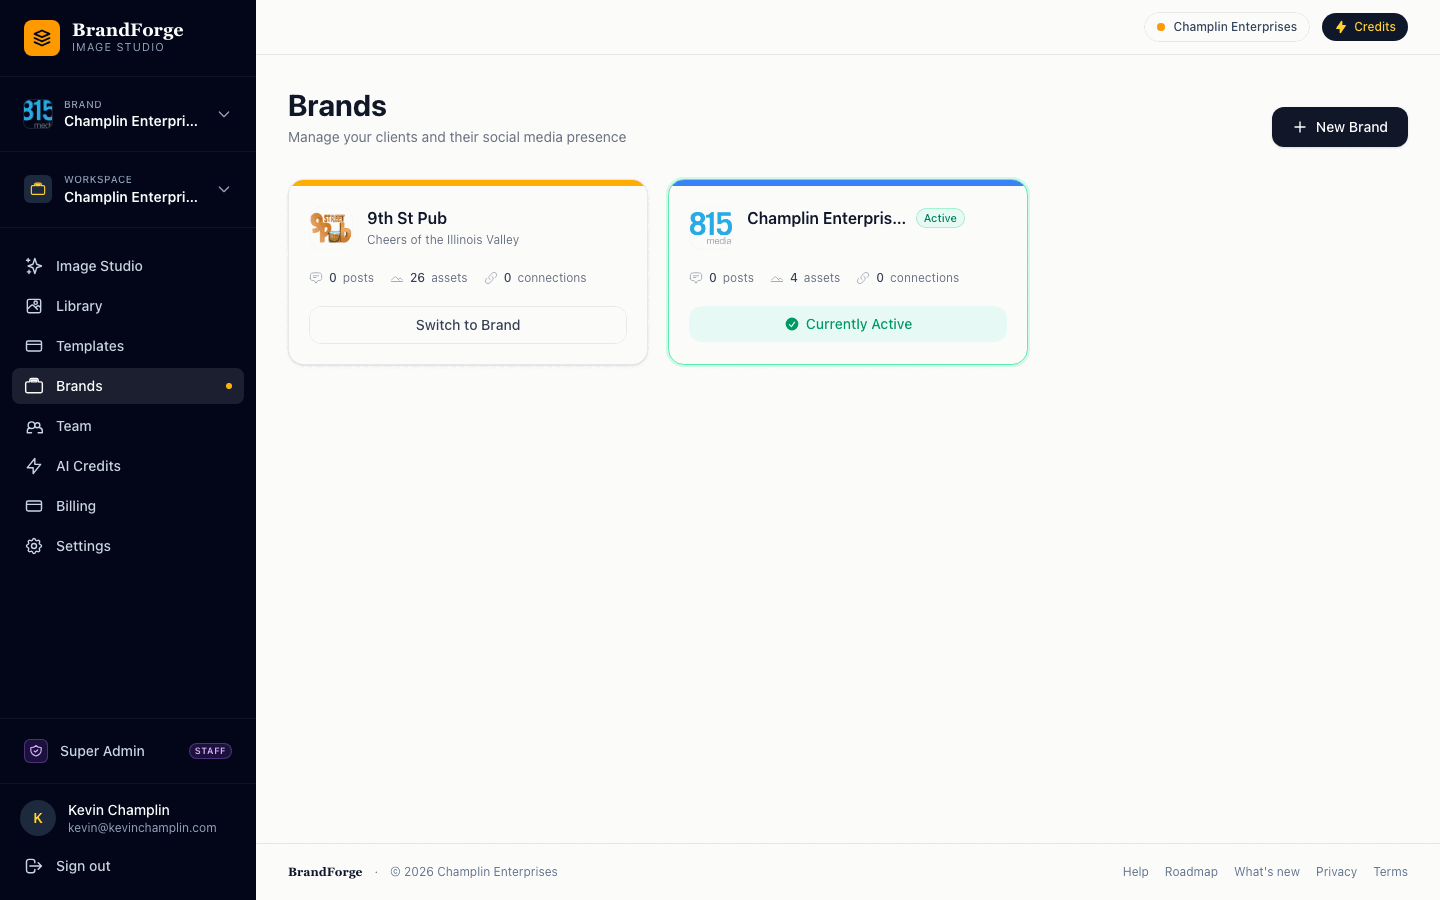Click the lightning bolt in Credits button
This screenshot has width=1440, height=900.
click(1341, 27)
